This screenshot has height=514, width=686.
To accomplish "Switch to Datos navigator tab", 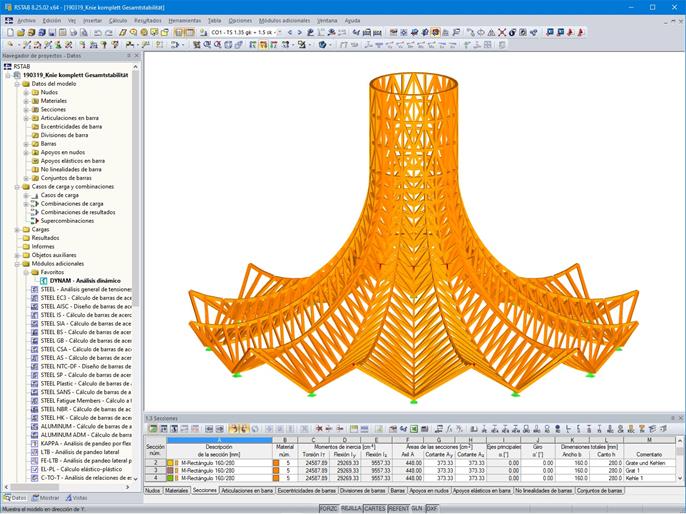I will [x=15, y=498].
